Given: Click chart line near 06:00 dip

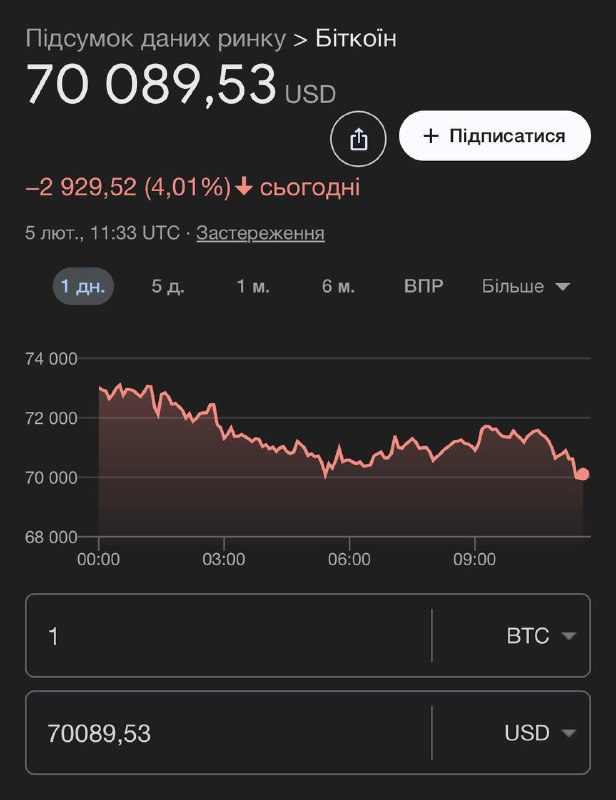Looking at the screenshot, I should point(326,472).
